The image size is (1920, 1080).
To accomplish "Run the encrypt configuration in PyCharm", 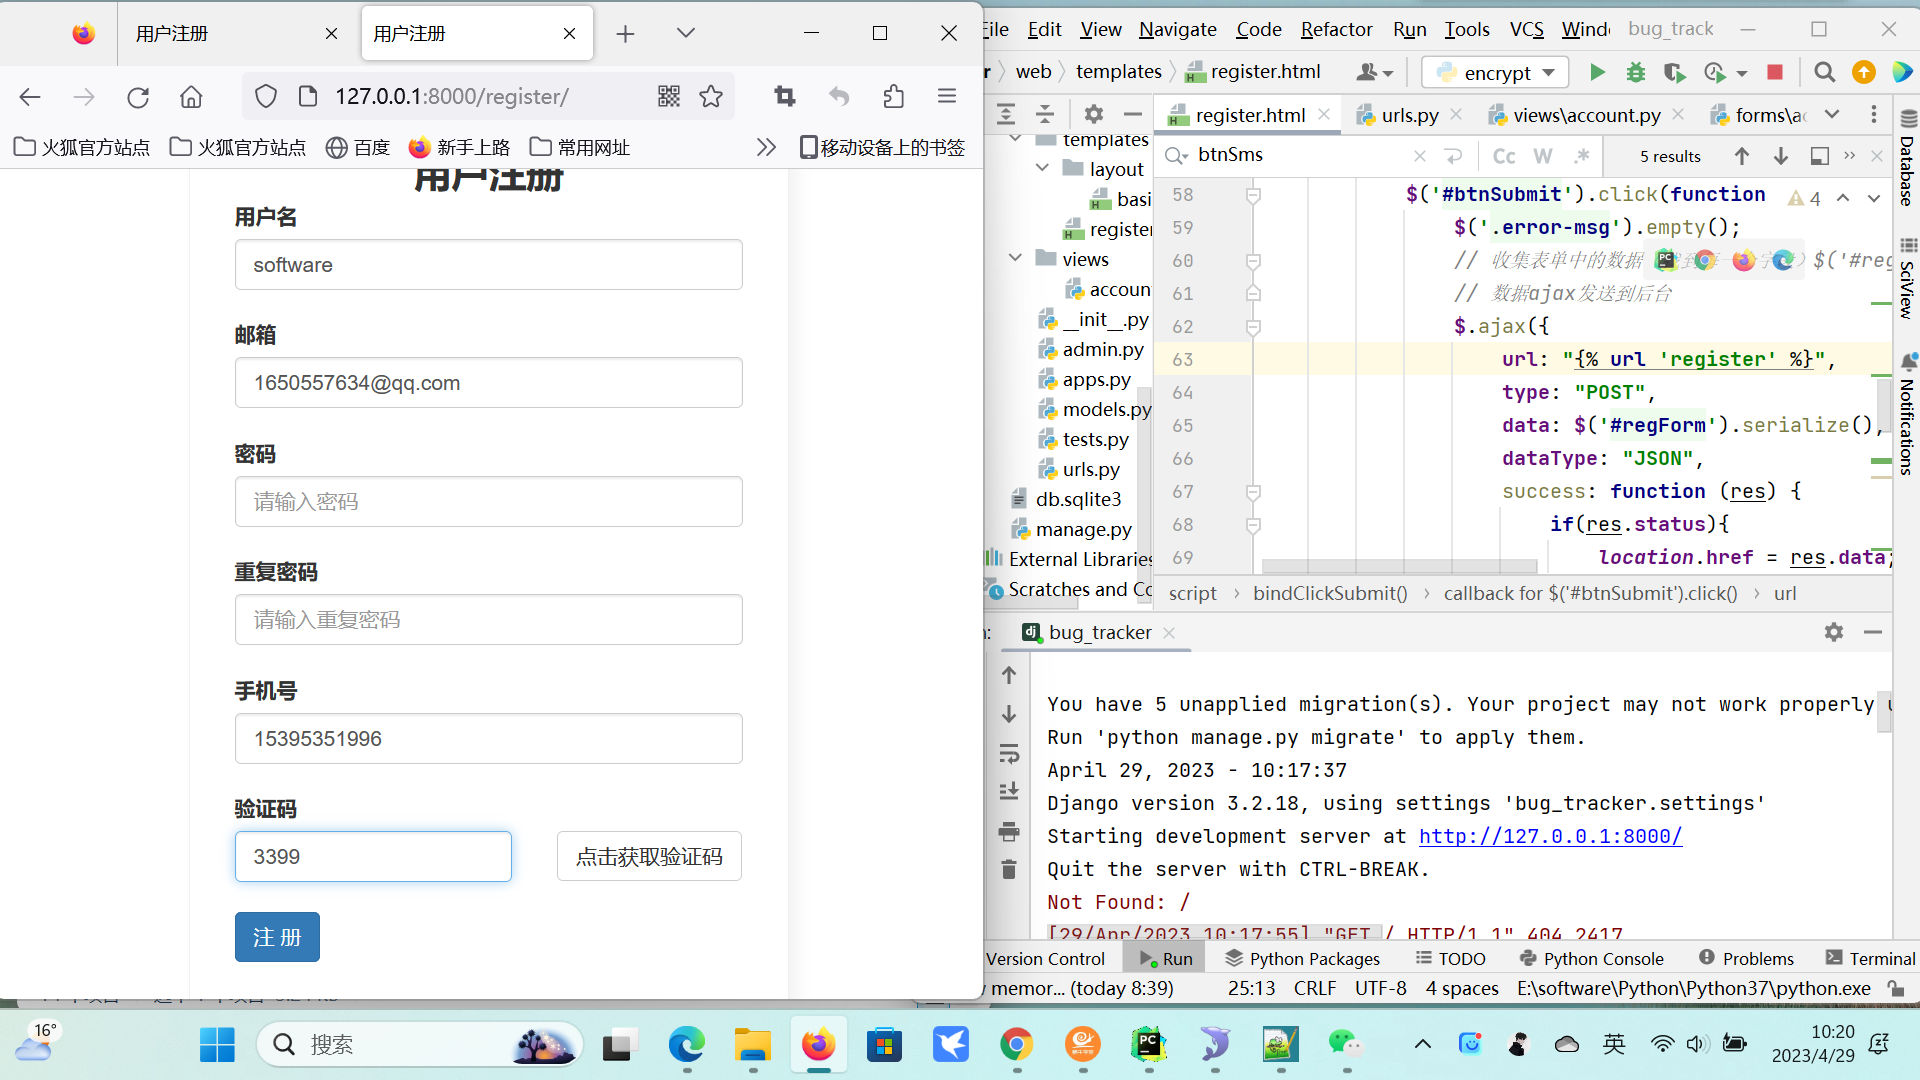I will tap(1597, 72).
